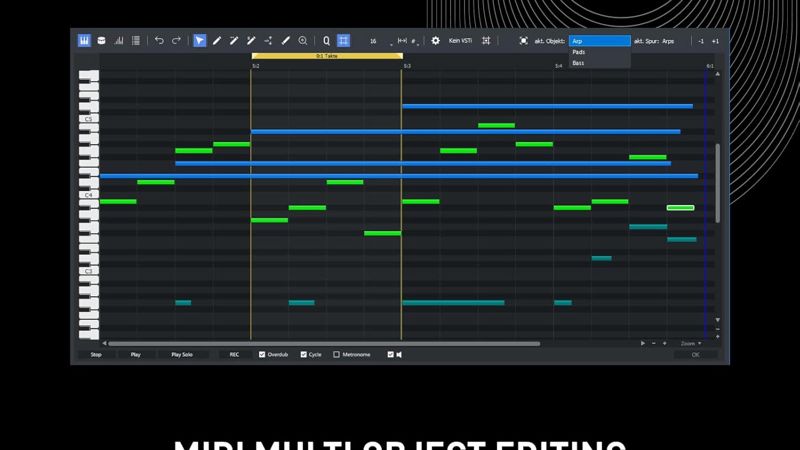Toggle the grid snap icon
800x450 pixels.
343,41
